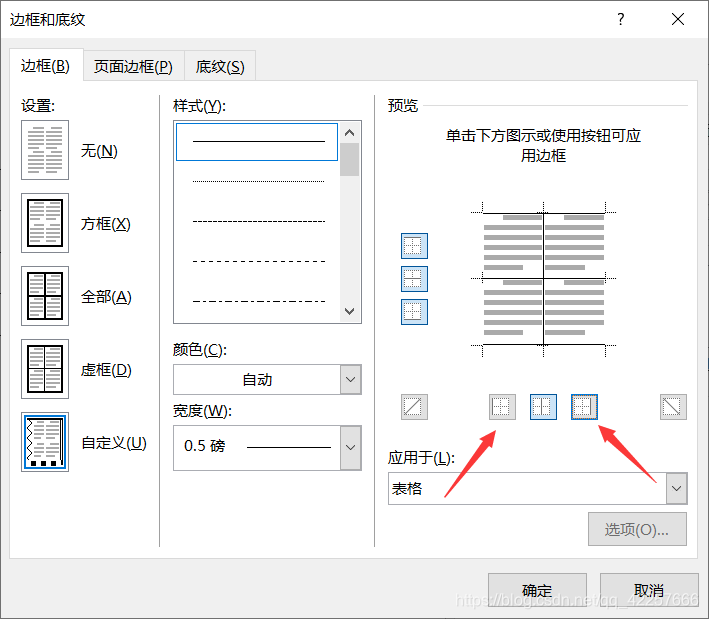The width and height of the screenshot is (709, 619).
Task: Click the 选项(O)... options button
Action: click(x=637, y=529)
